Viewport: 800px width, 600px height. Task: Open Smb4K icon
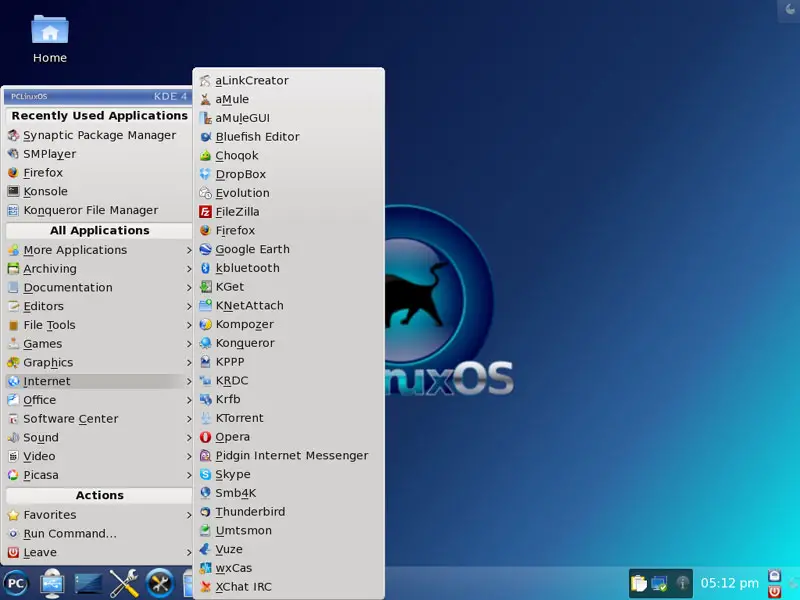point(205,493)
